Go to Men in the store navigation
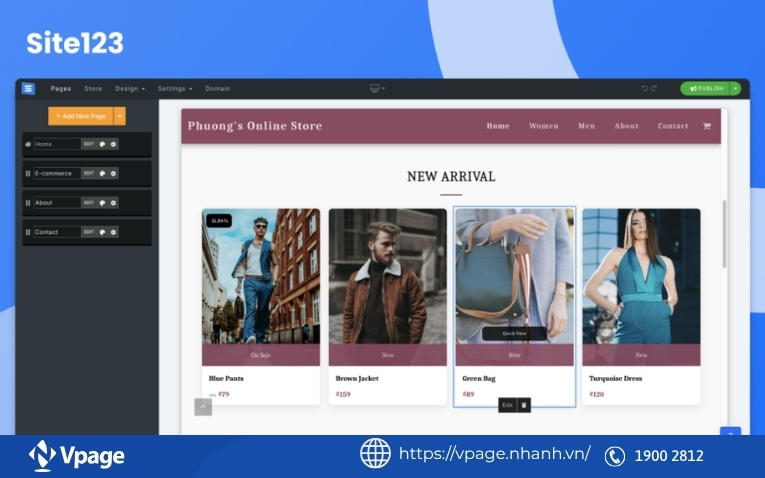 [586, 126]
